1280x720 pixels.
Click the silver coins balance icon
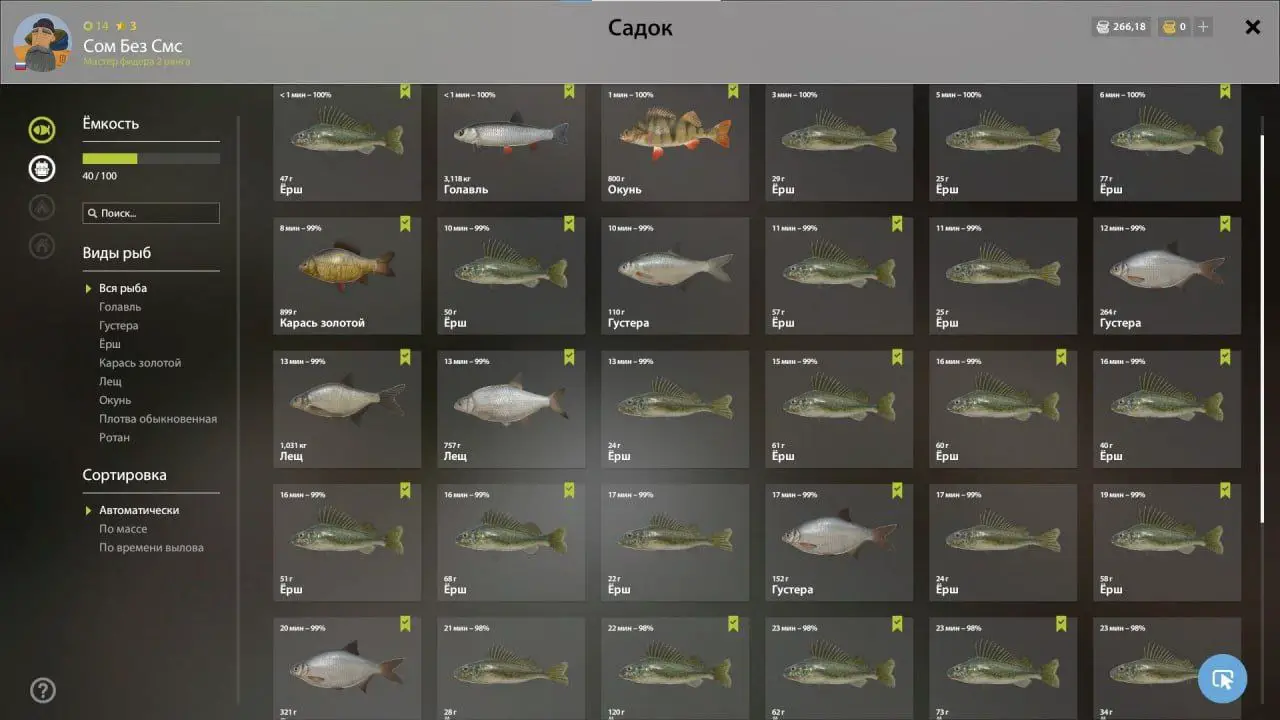tap(1103, 27)
